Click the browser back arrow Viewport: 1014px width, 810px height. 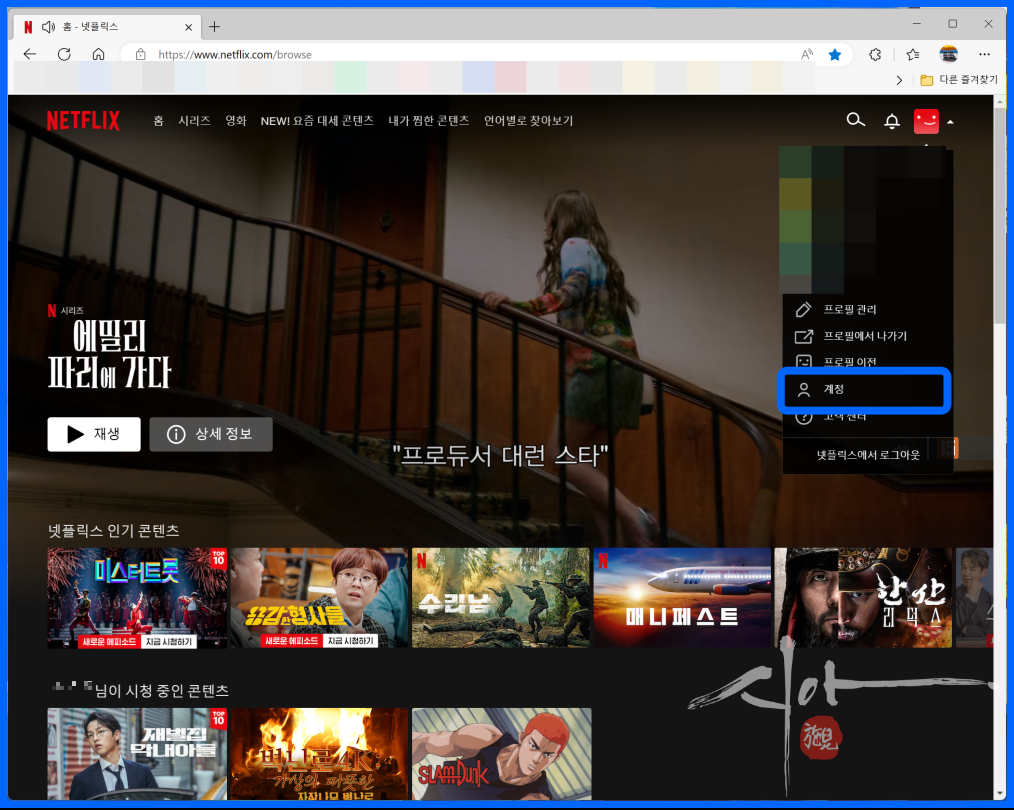pos(30,54)
